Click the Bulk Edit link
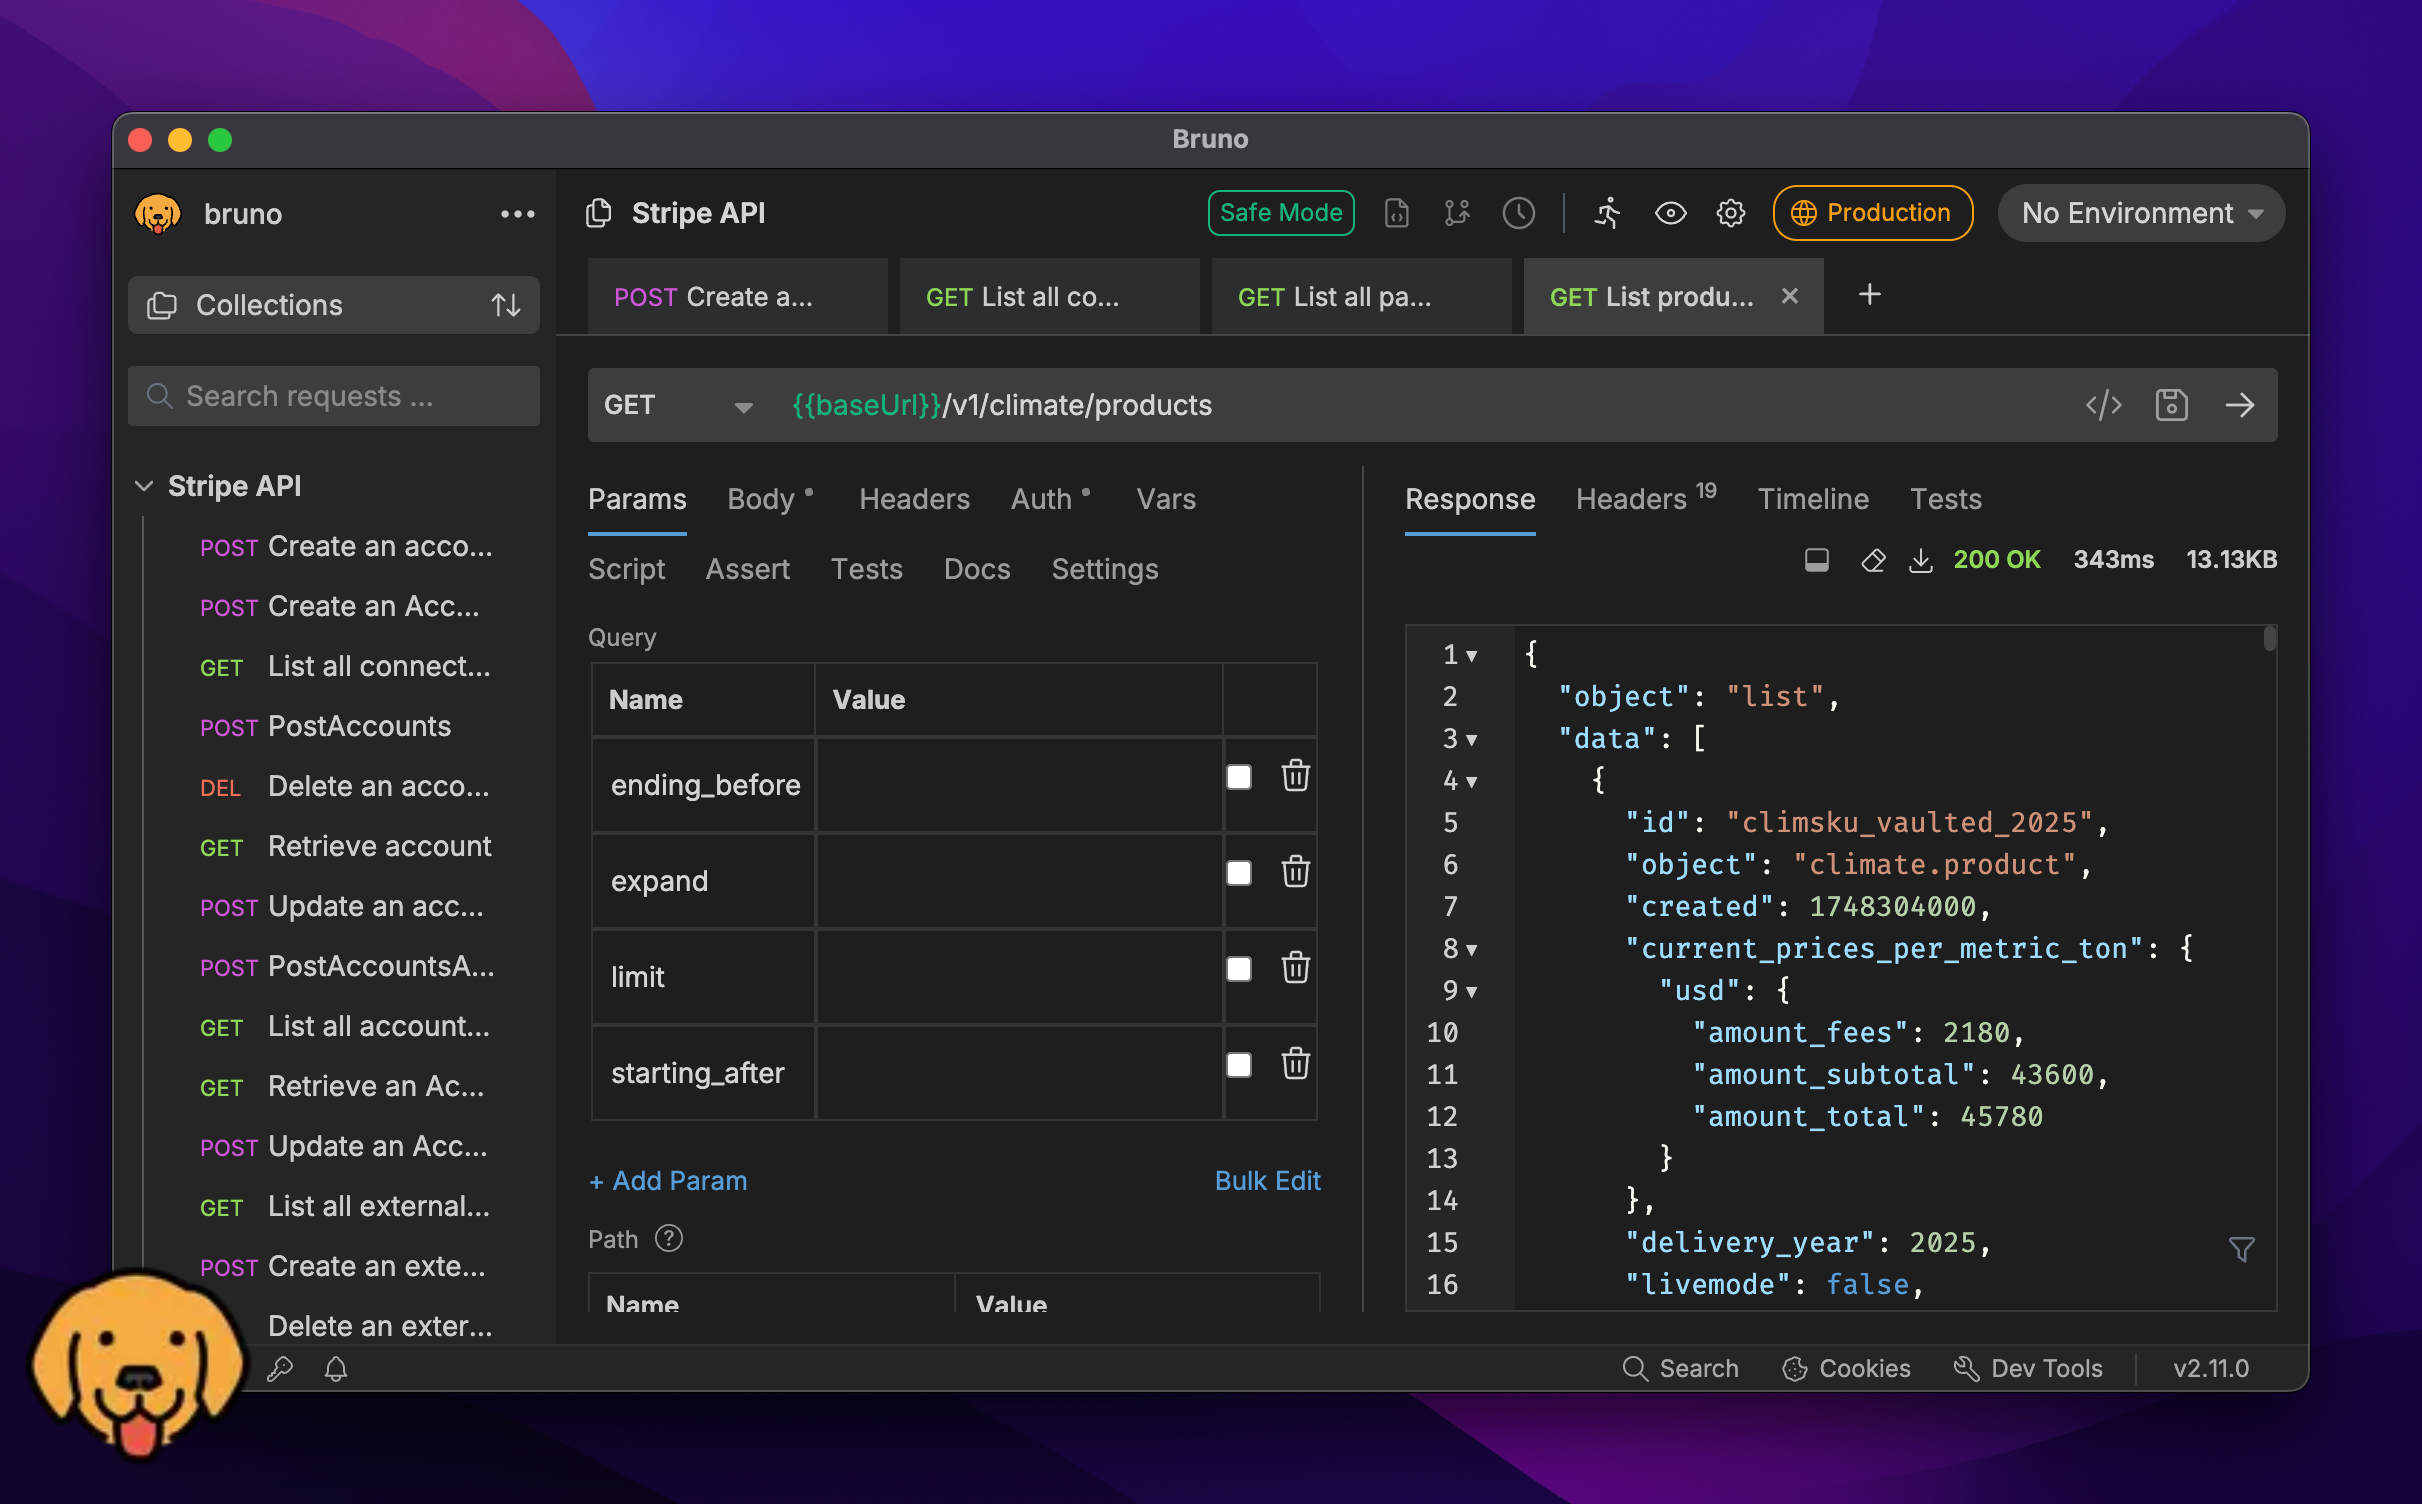Screen dimensions: 2422x1504 click(1267, 1181)
